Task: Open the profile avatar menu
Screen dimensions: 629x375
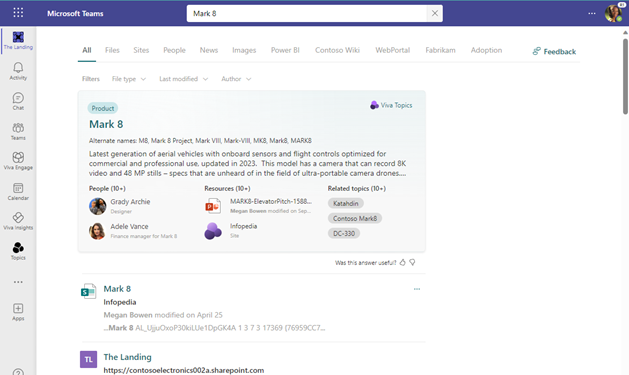Action: (x=613, y=13)
